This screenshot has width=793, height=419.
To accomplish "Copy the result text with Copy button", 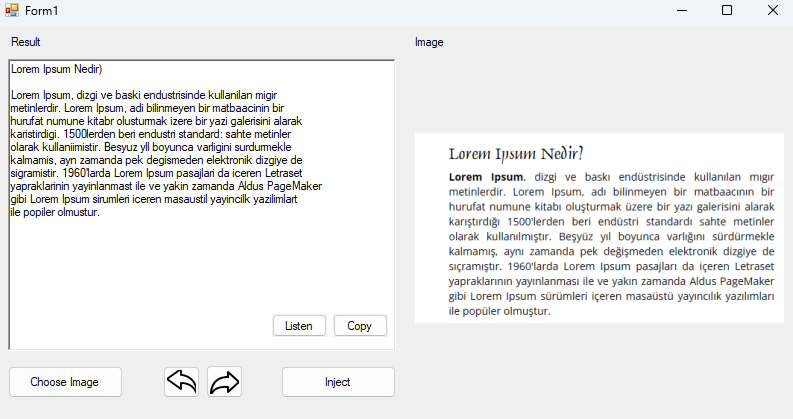I will pyautogui.click(x=360, y=326).
